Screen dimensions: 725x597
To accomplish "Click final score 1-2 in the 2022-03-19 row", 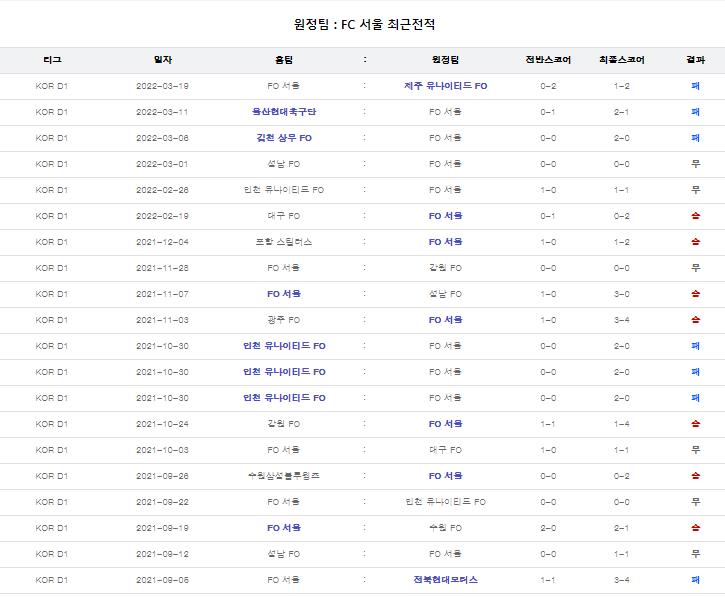I will click(x=621, y=86).
